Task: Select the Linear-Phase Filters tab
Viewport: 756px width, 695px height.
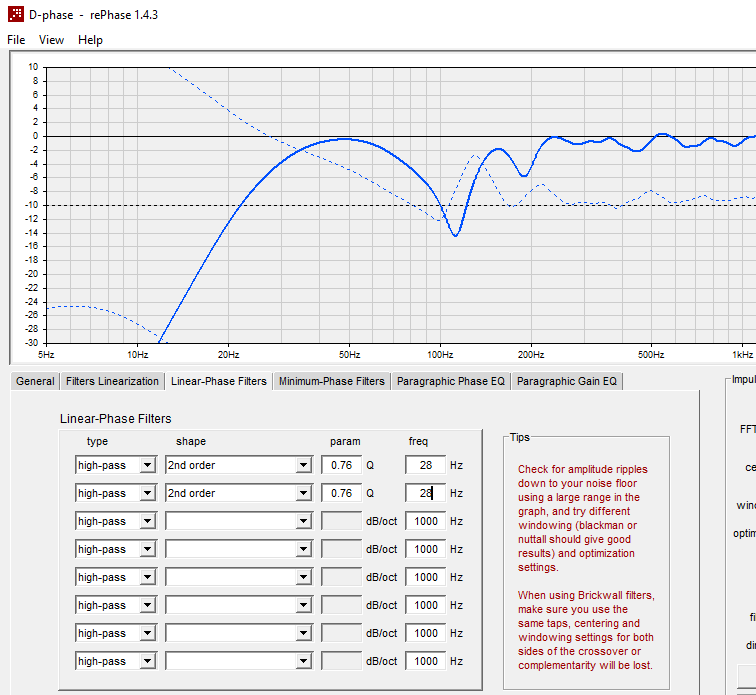Action: [218, 381]
